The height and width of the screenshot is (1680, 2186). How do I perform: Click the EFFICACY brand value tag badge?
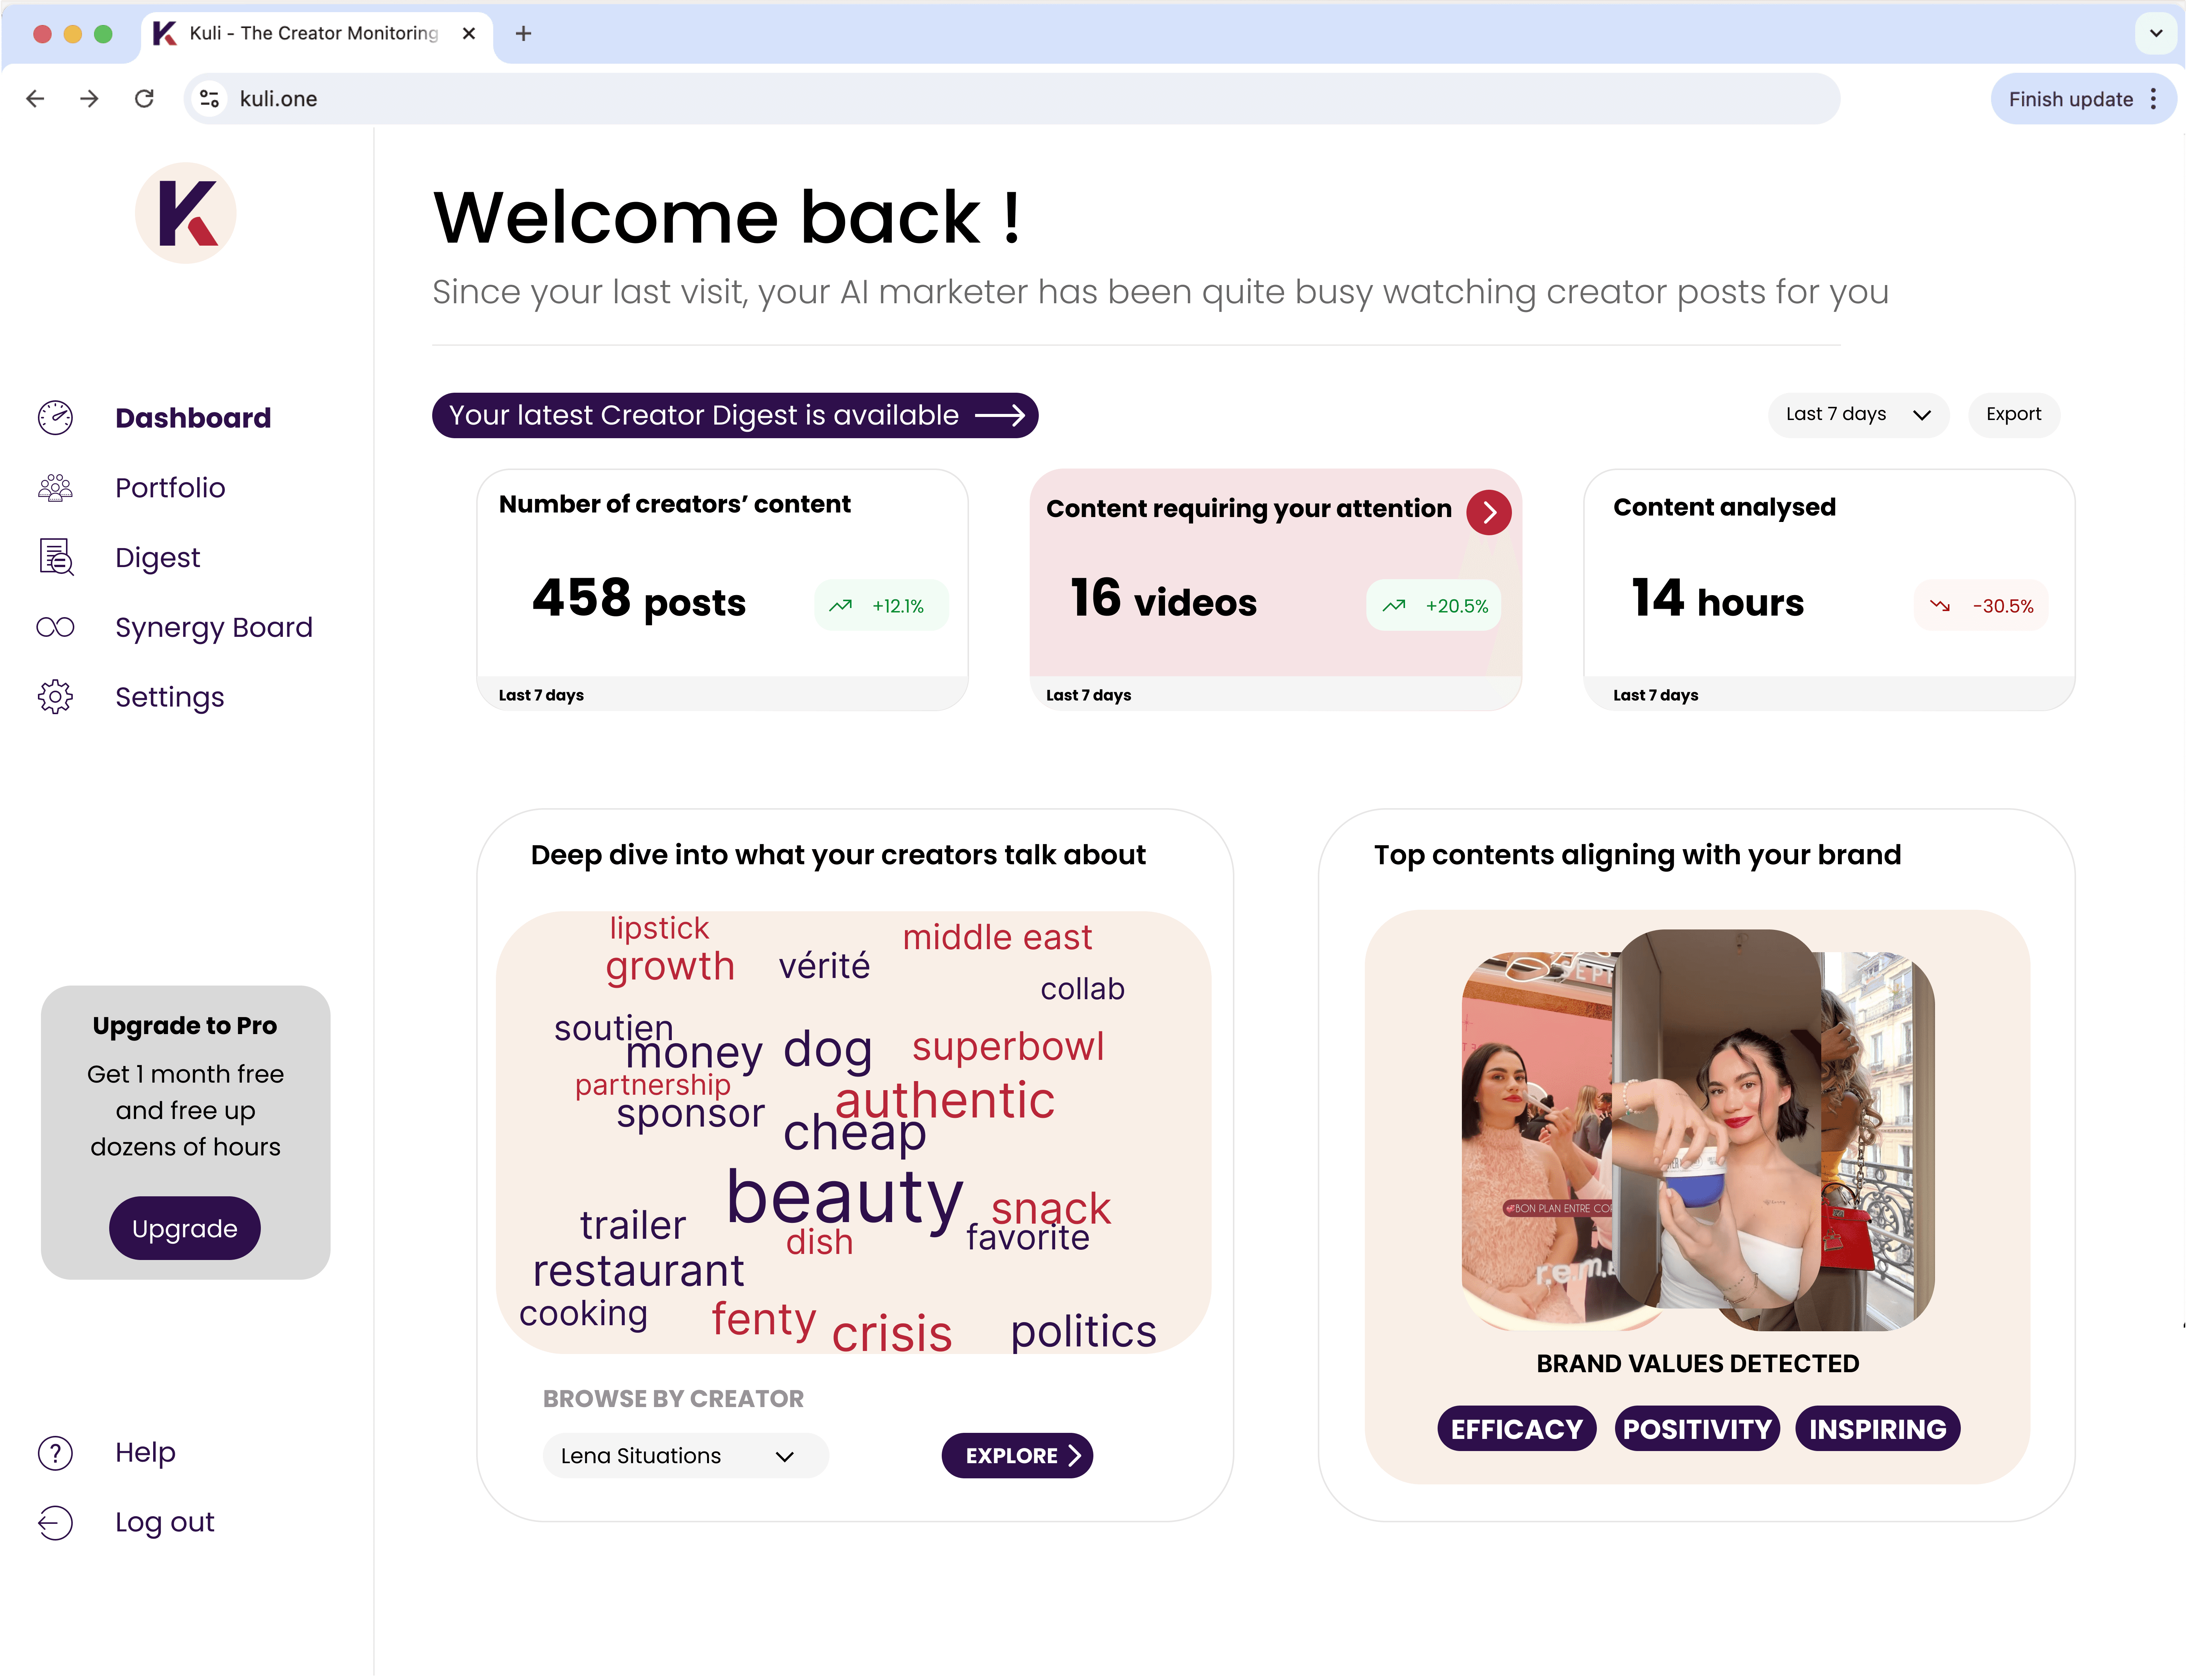tap(1514, 1428)
